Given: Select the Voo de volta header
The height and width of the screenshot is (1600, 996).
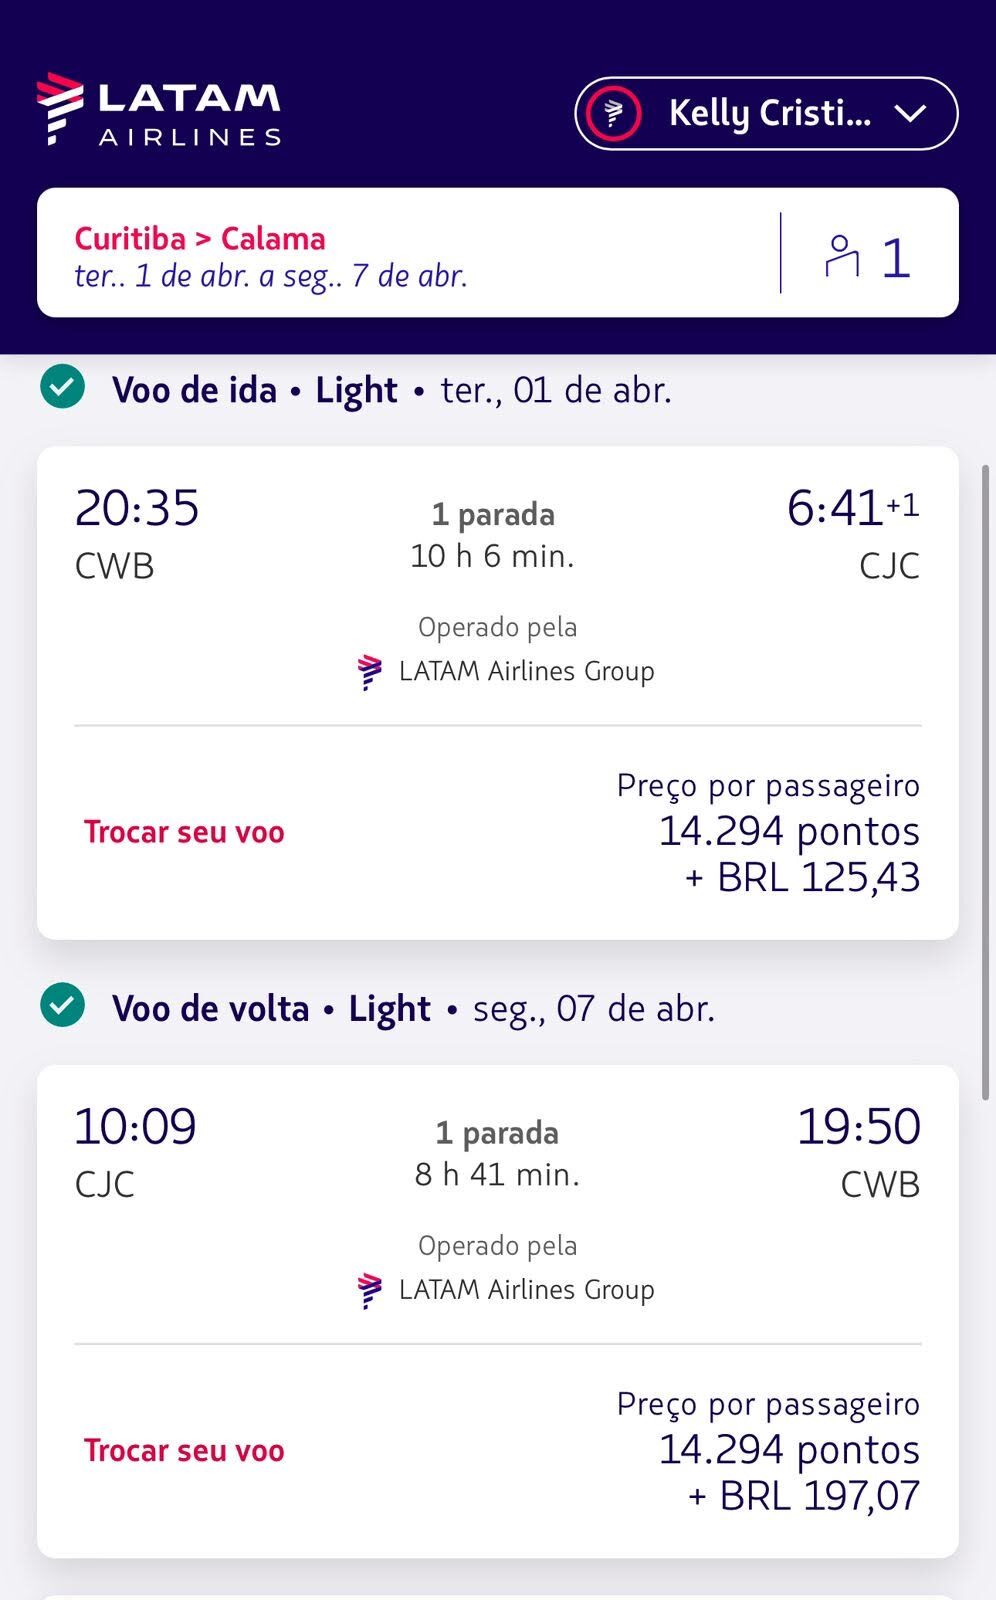Looking at the screenshot, I should 210,1008.
